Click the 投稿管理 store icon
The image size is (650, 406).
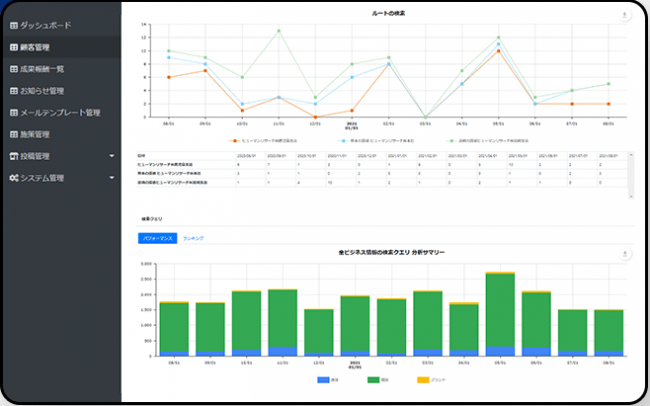pyautogui.click(x=14, y=156)
